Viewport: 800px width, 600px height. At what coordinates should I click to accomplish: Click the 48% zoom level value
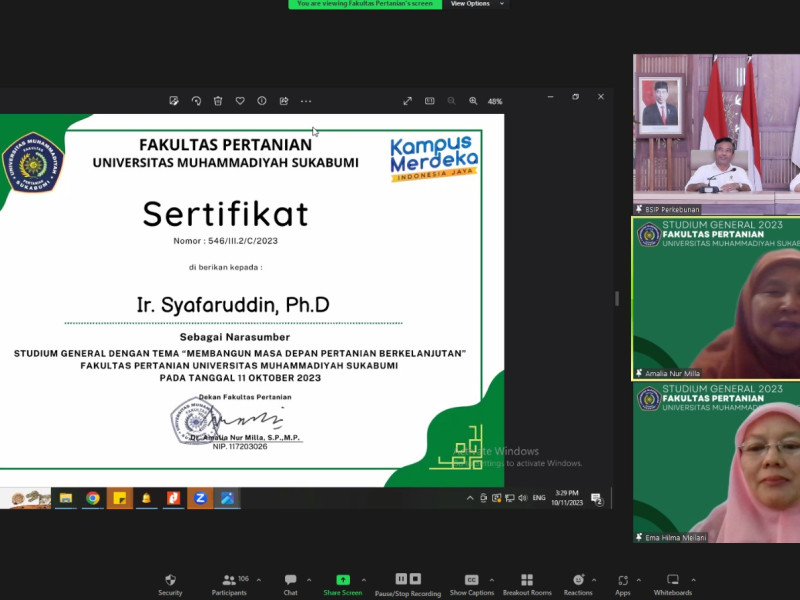click(495, 102)
